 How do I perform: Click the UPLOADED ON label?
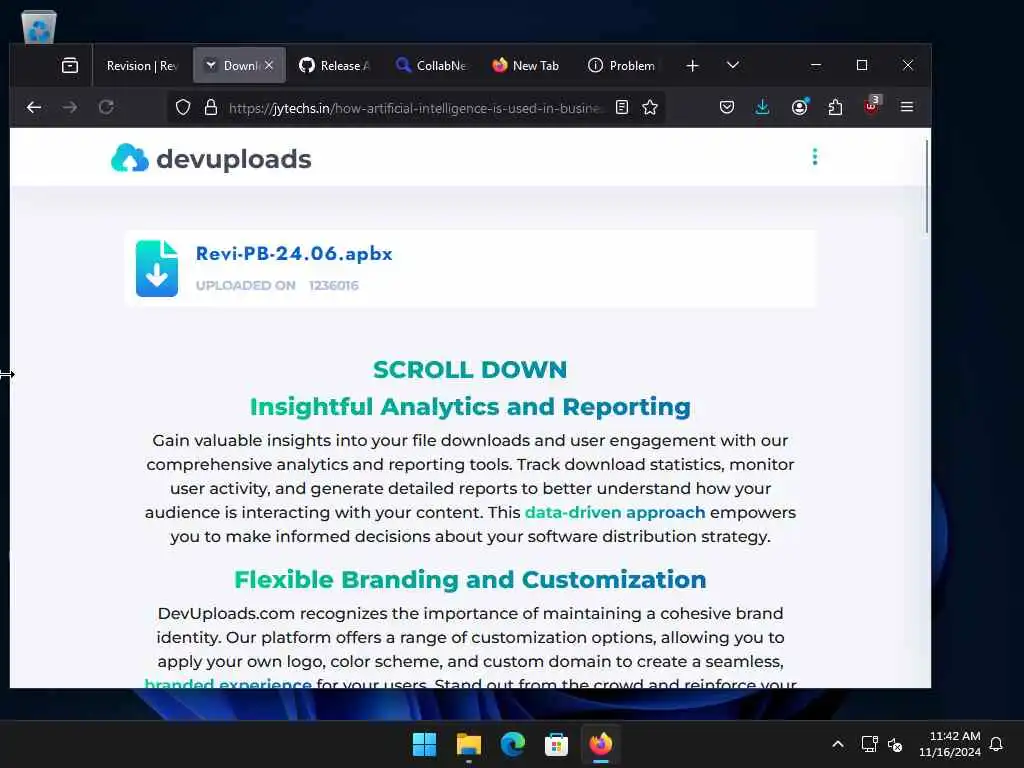pos(246,285)
